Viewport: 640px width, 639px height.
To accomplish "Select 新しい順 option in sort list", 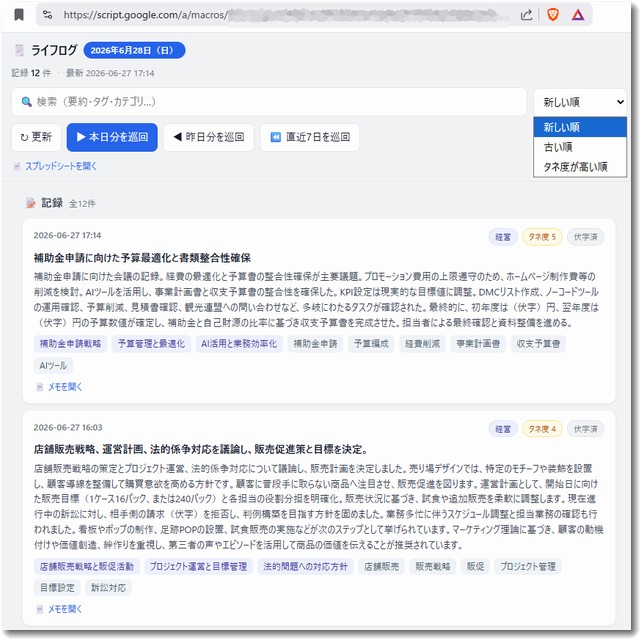I will 580,127.
